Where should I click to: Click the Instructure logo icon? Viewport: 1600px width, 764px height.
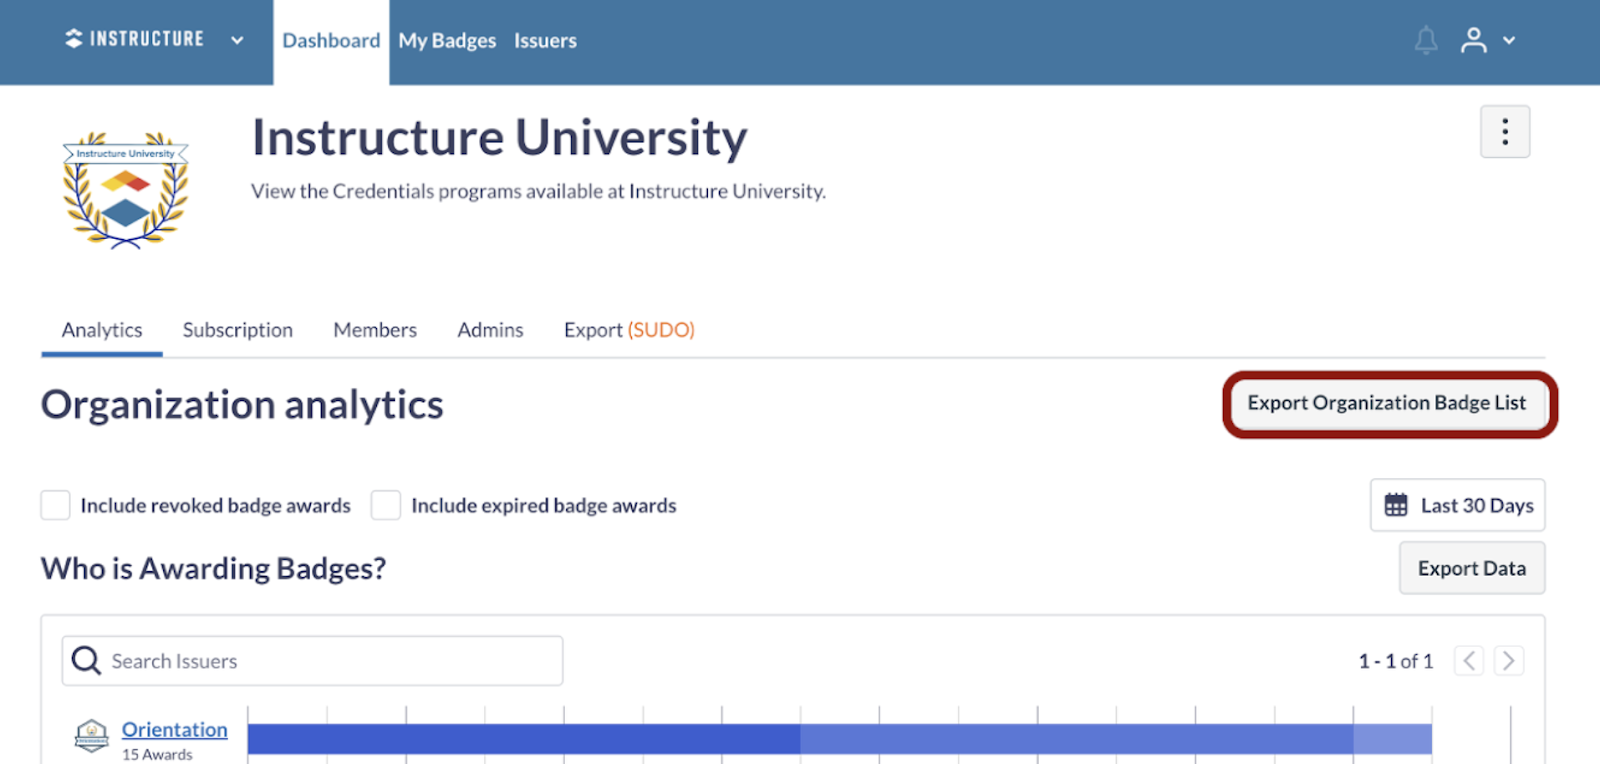pyautogui.click(x=74, y=39)
